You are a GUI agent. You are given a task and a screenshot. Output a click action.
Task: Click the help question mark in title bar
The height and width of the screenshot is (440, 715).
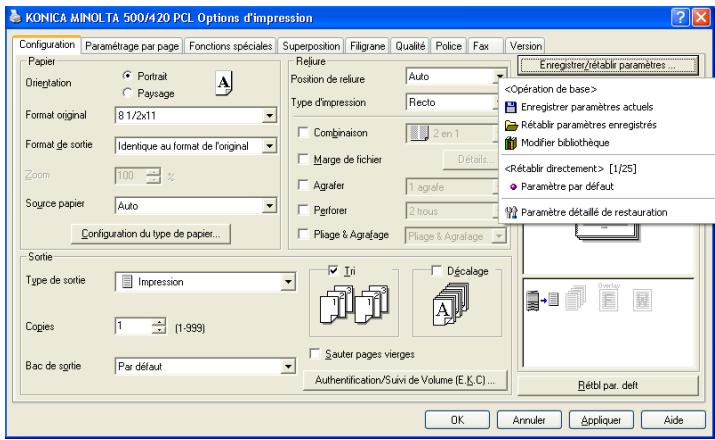point(679,17)
